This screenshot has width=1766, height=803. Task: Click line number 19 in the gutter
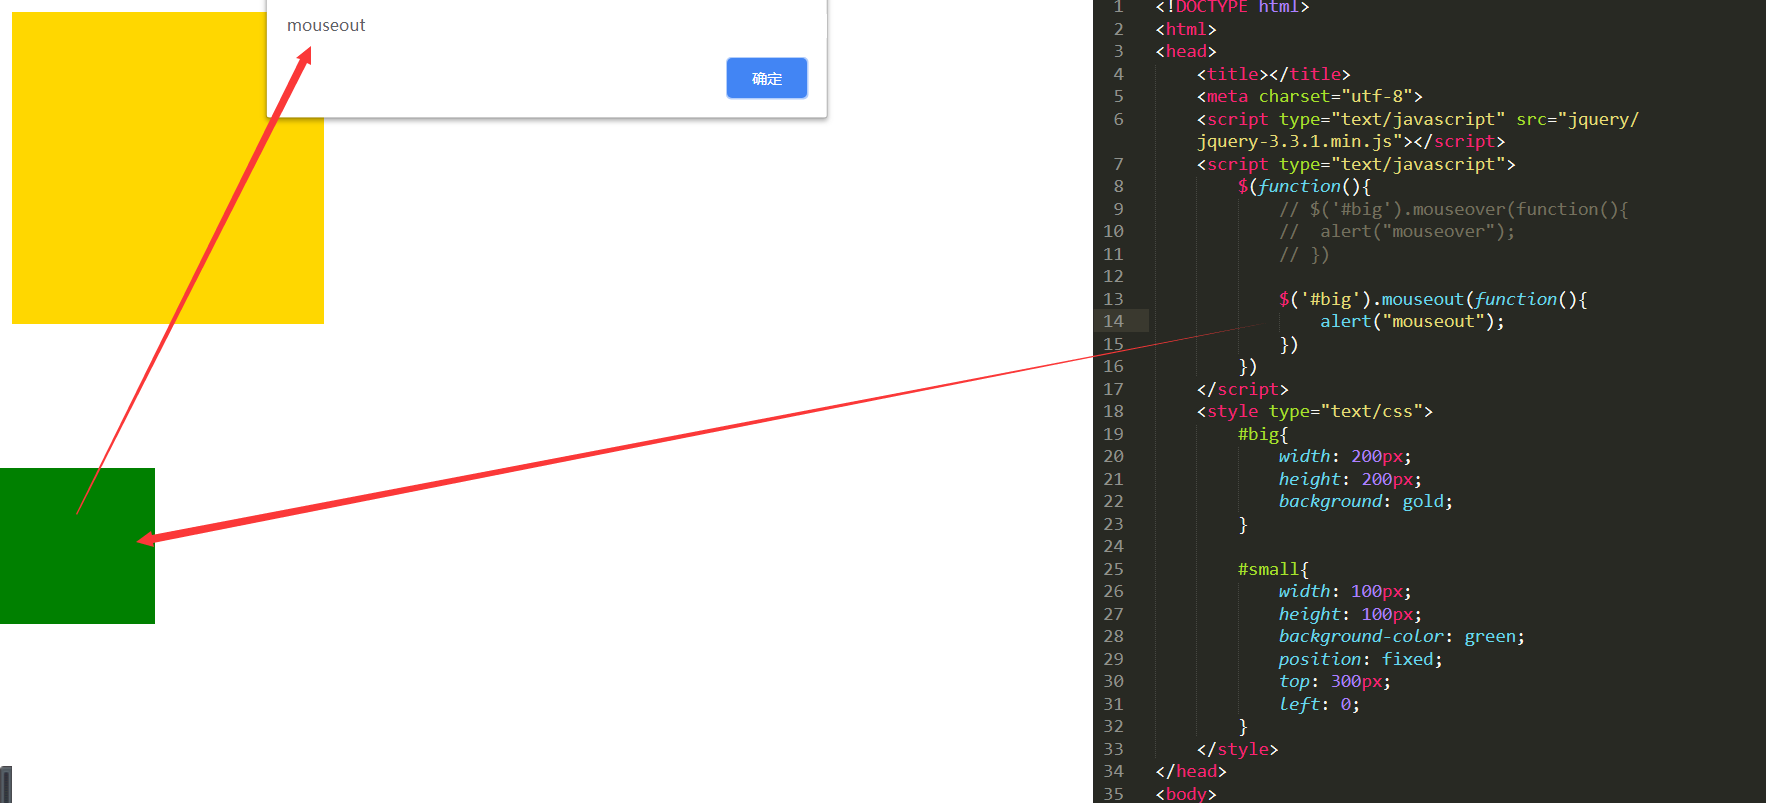[1113, 434]
